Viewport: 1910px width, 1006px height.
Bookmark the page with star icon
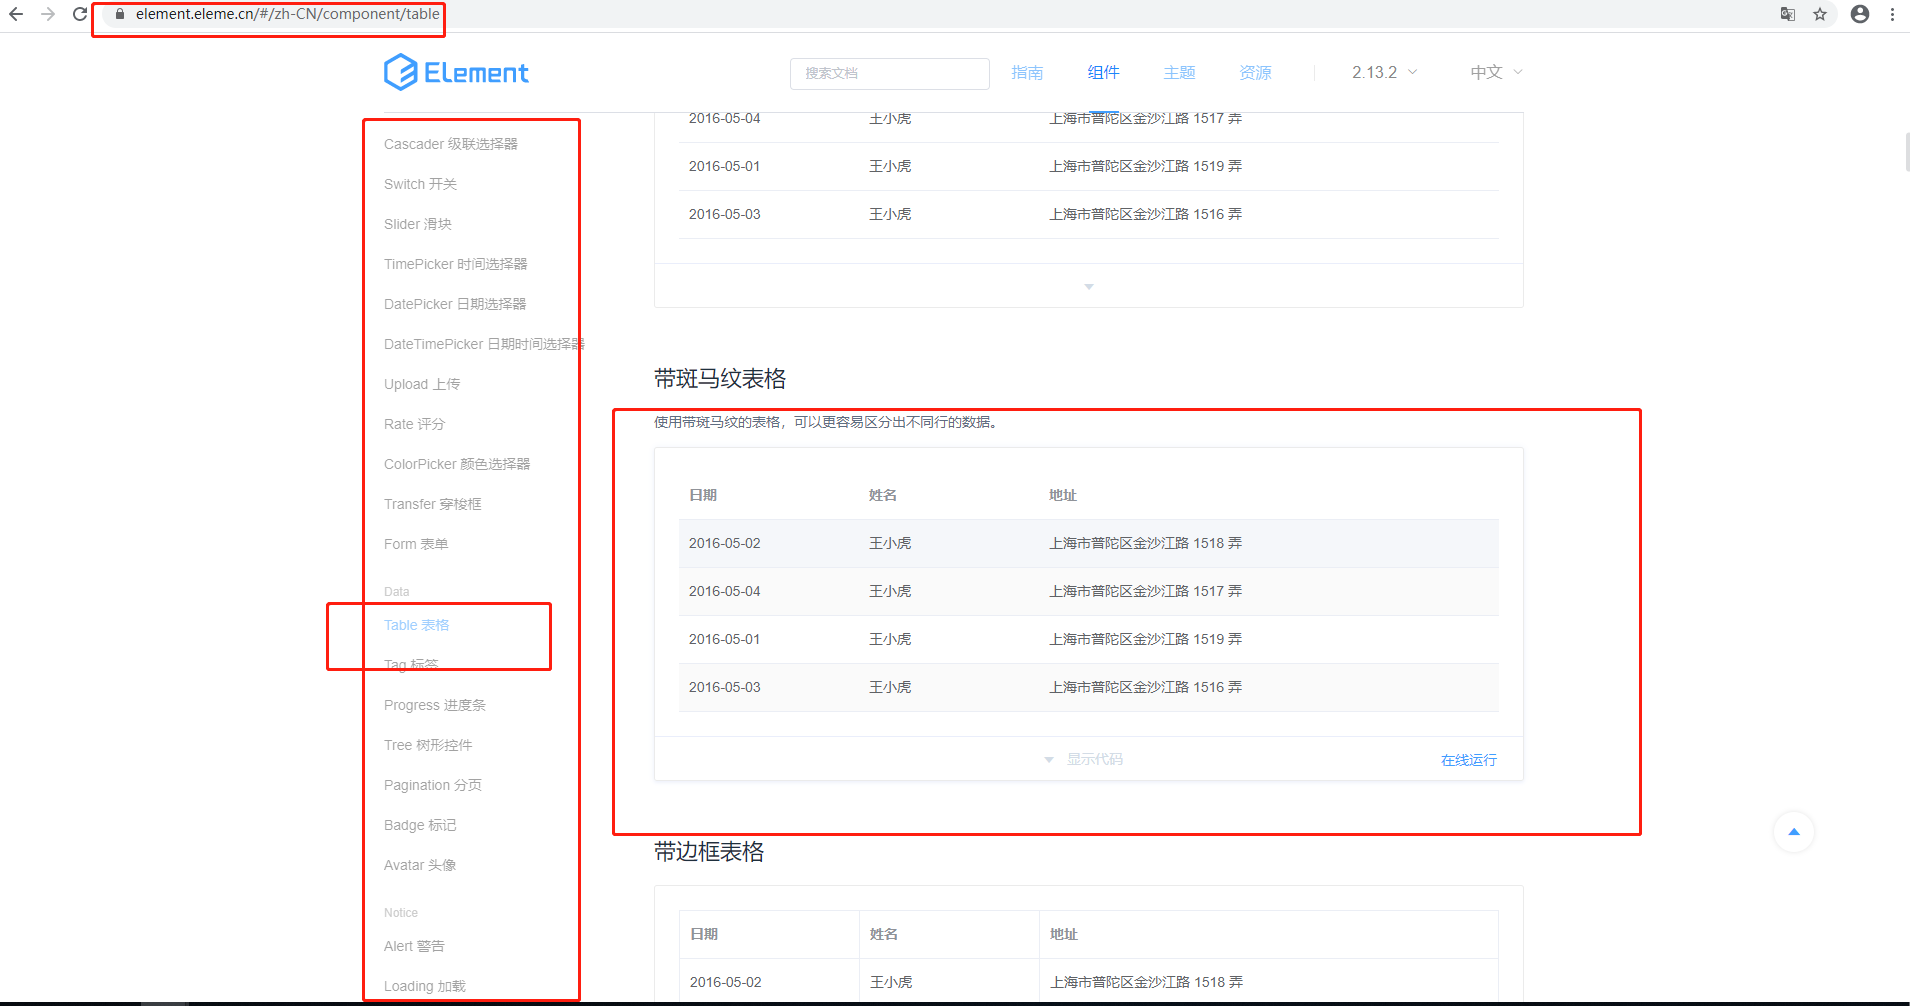(x=1820, y=14)
